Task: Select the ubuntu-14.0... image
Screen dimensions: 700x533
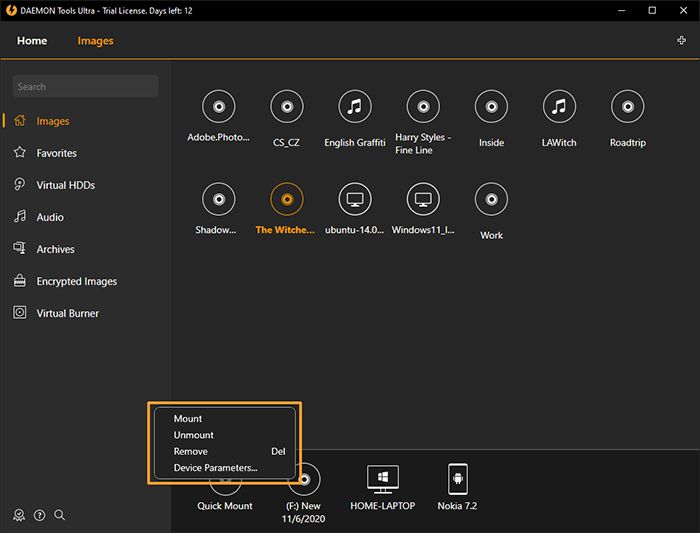Action: pos(355,199)
